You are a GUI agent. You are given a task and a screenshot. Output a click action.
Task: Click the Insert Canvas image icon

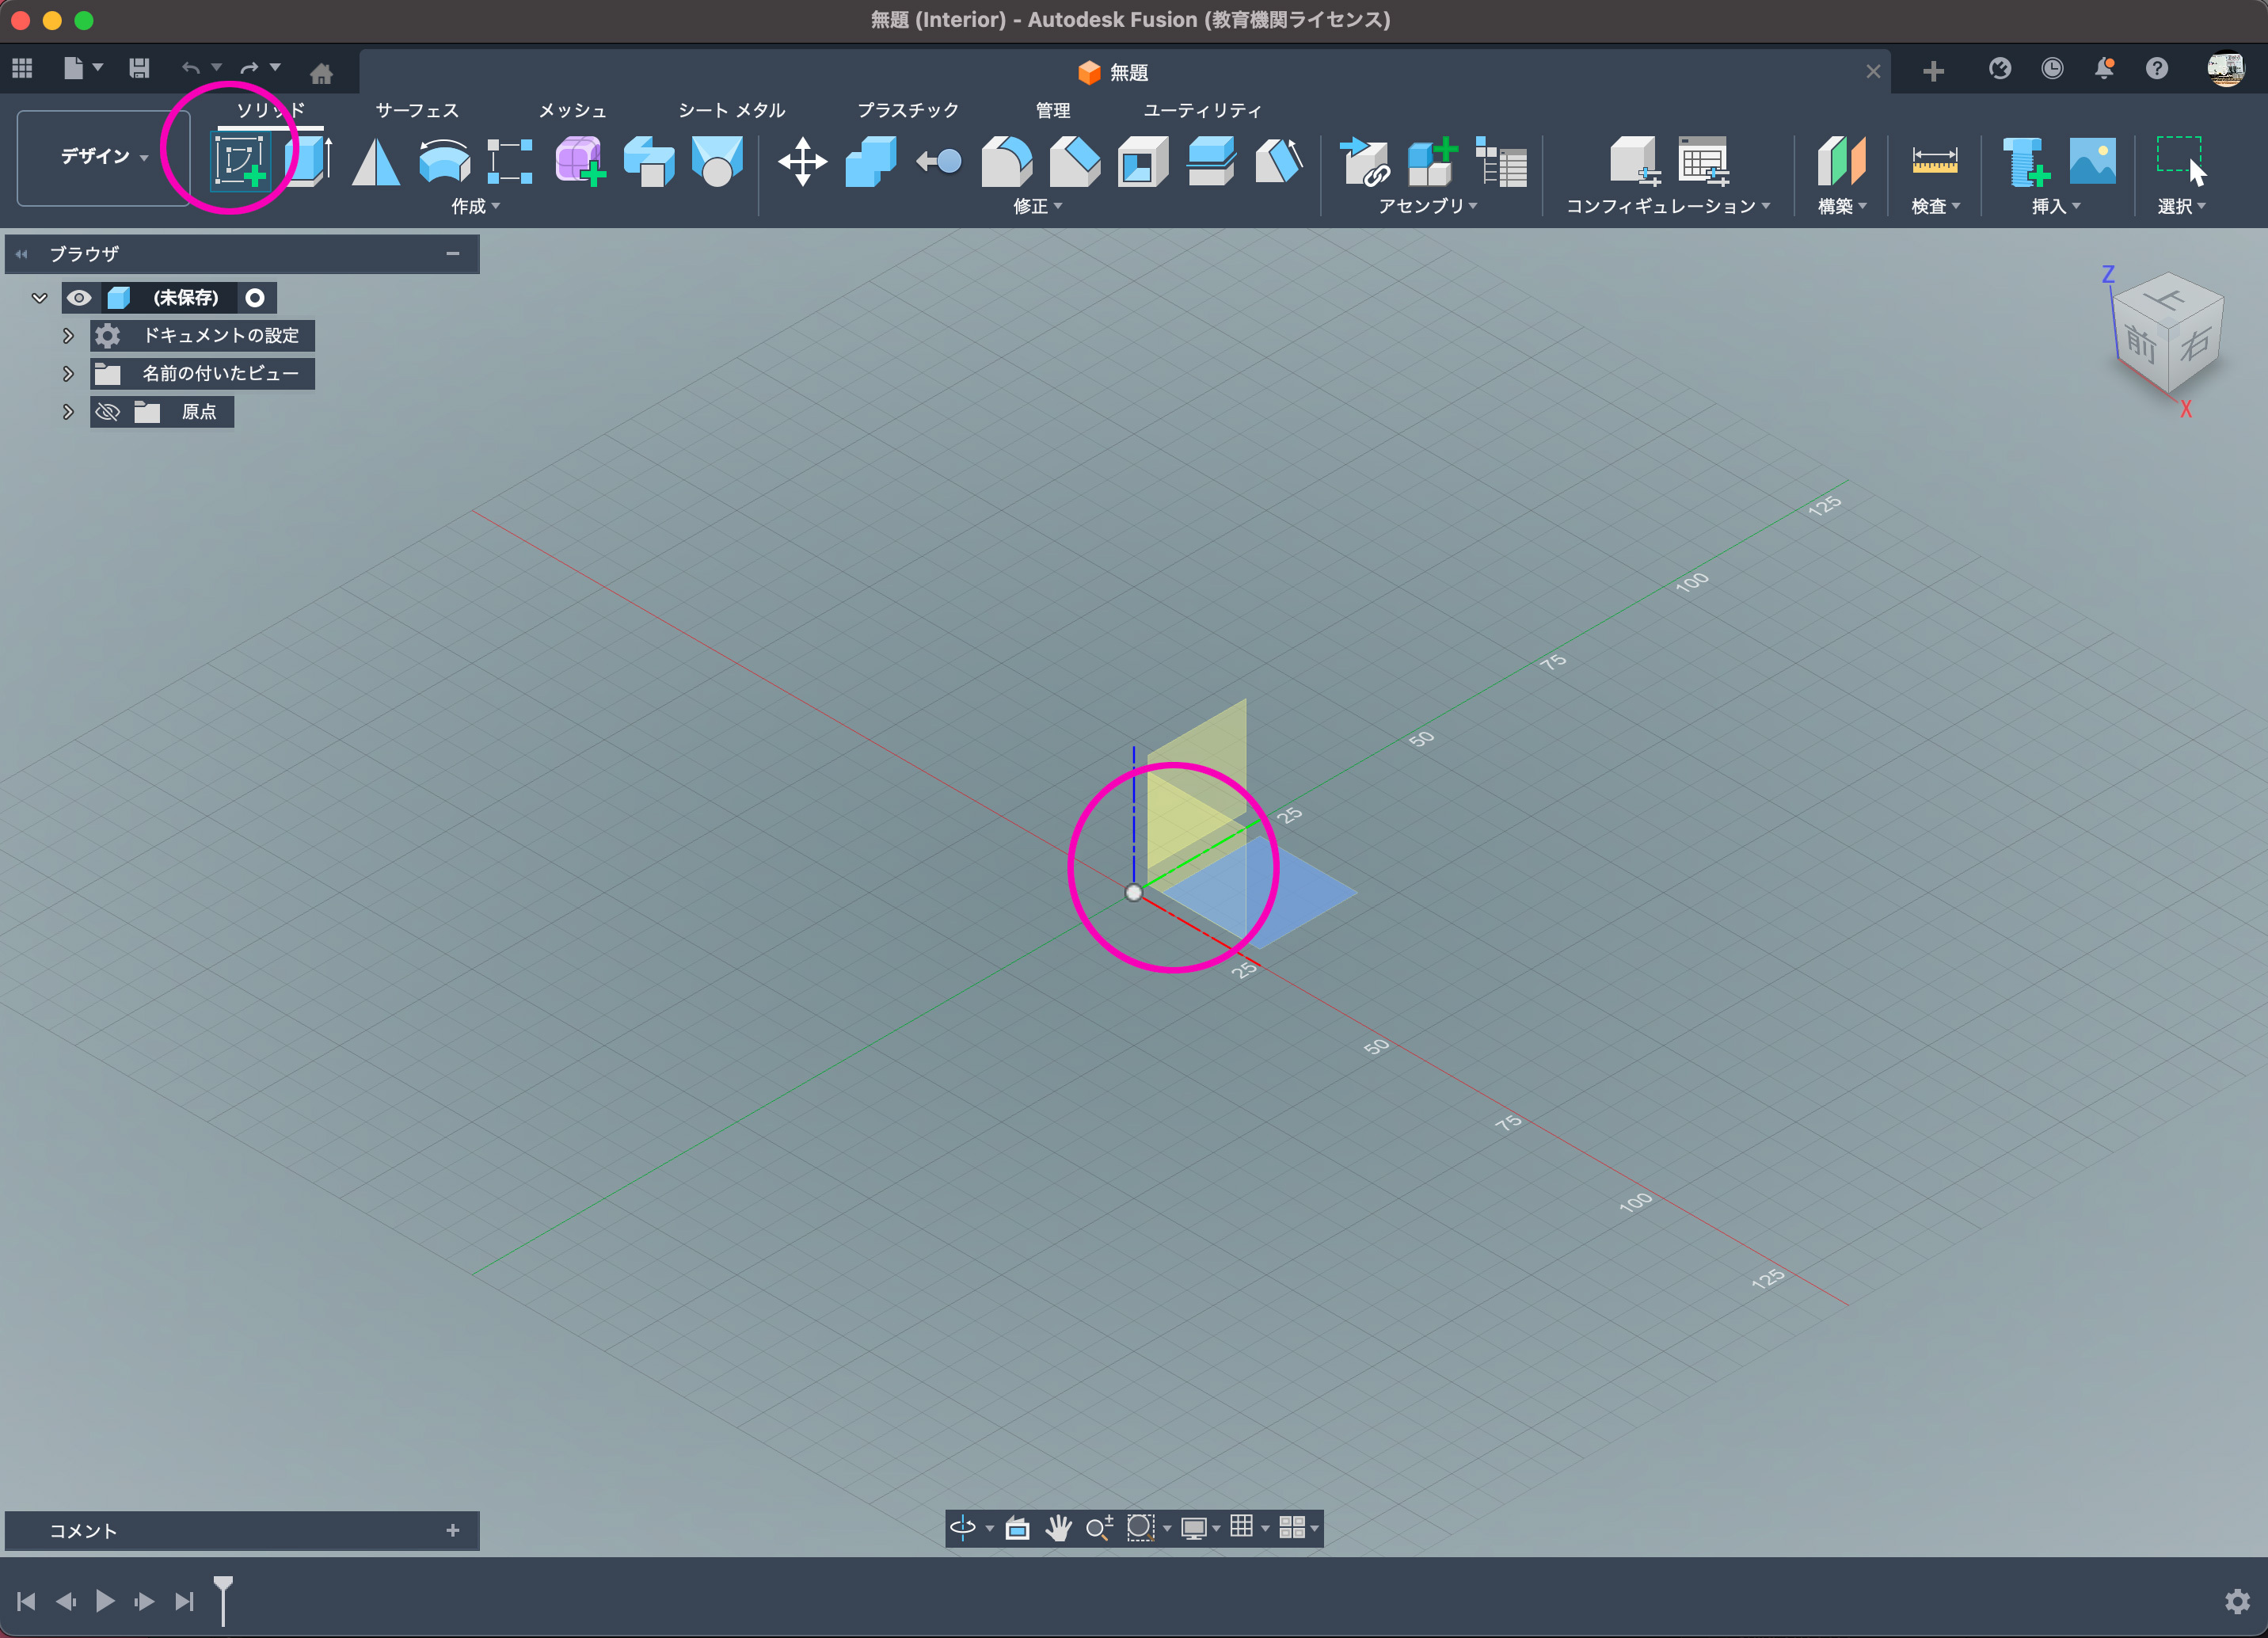pyautogui.click(x=2092, y=160)
